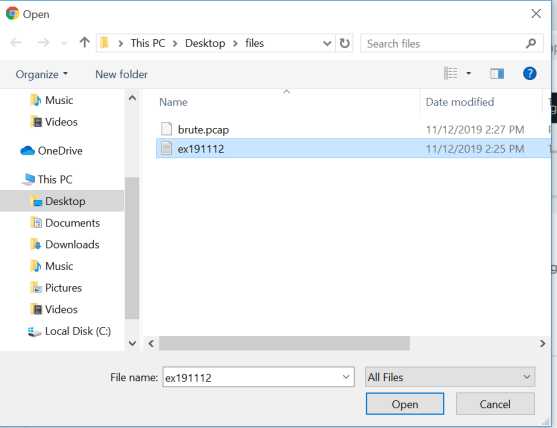This screenshot has width=557, height=428.
Task: Go up one folder level
Action: (x=85, y=43)
